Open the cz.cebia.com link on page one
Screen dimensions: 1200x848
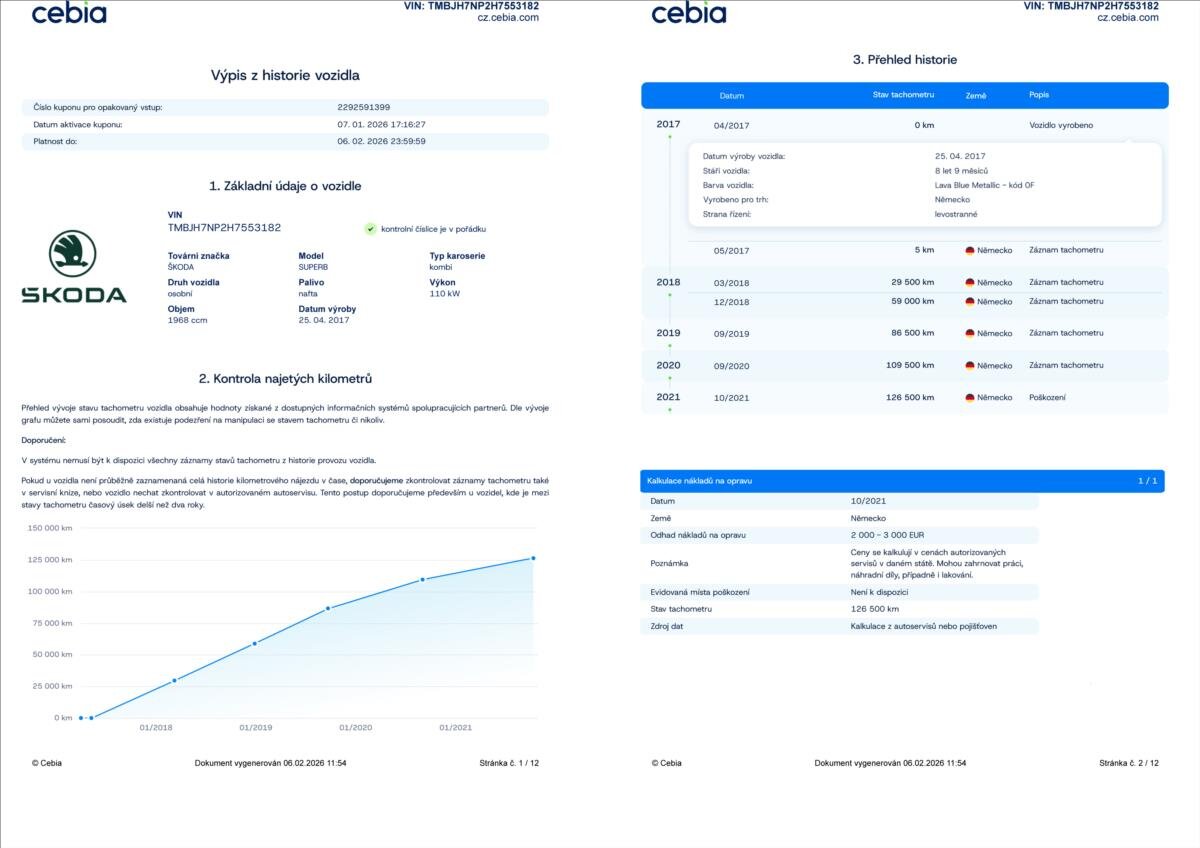508,18
